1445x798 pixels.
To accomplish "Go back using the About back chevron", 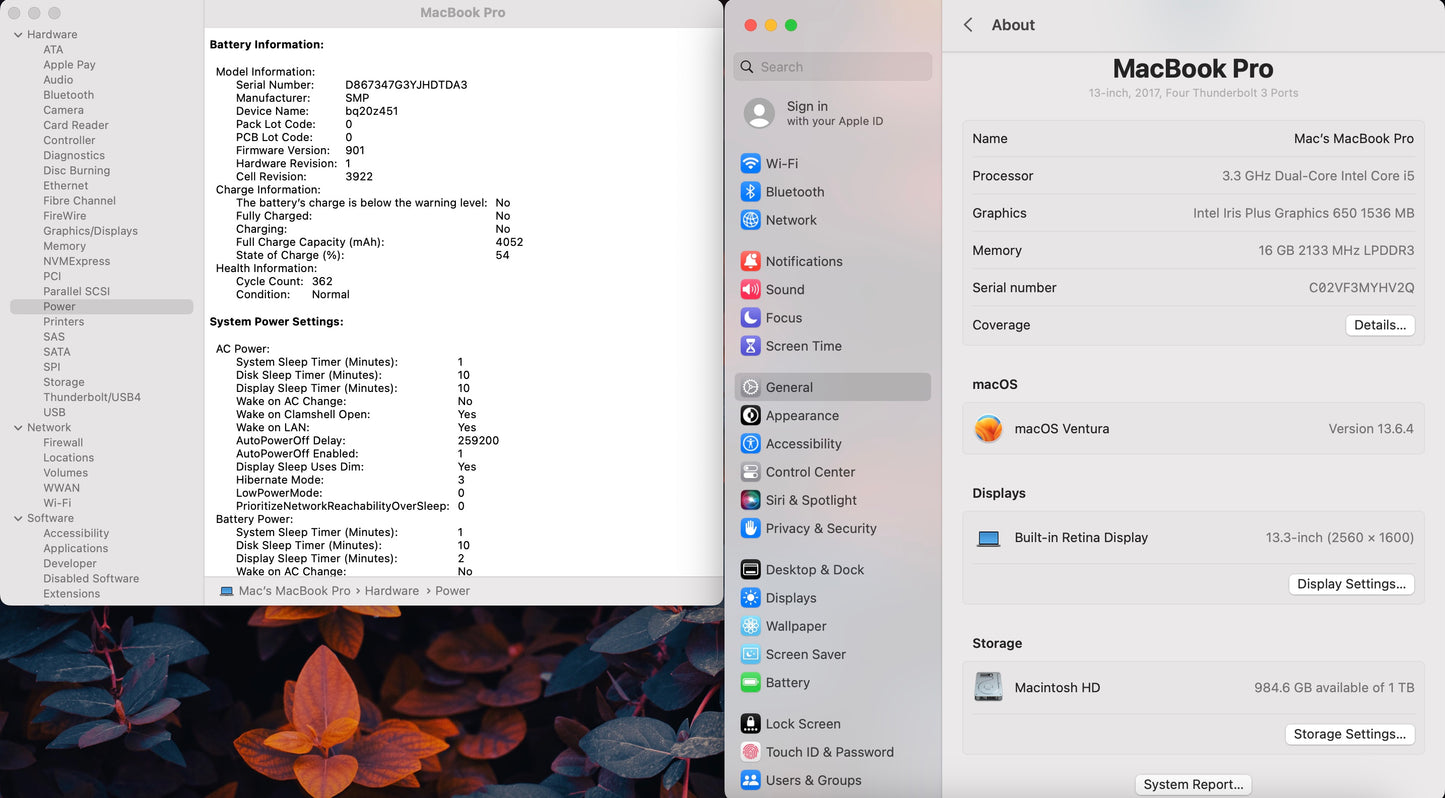I will (x=968, y=25).
